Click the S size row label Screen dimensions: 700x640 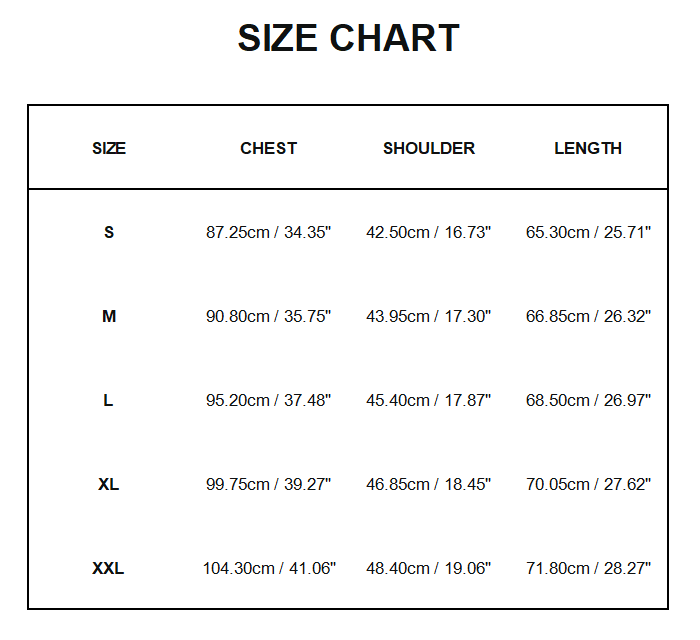(x=109, y=232)
